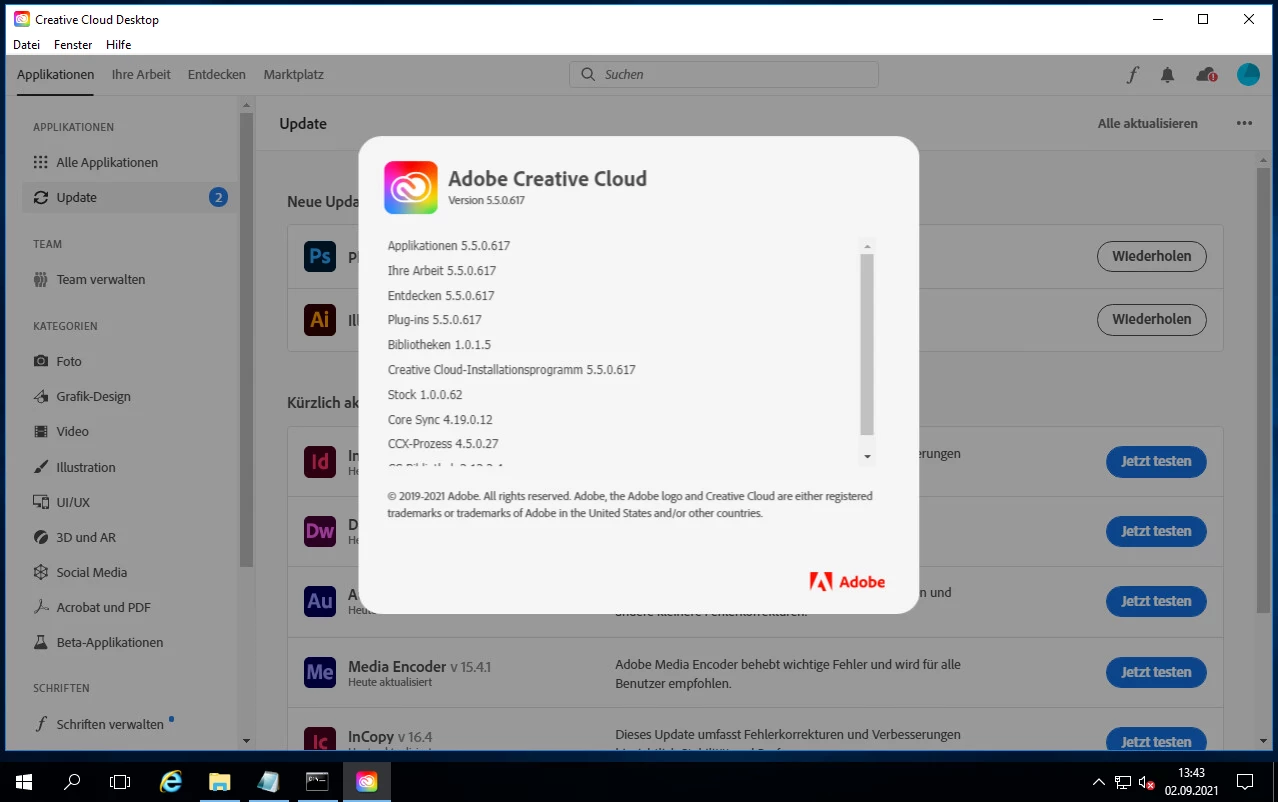Open the notifications bell
1278x802 pixels.
(x=1167, y=75)
